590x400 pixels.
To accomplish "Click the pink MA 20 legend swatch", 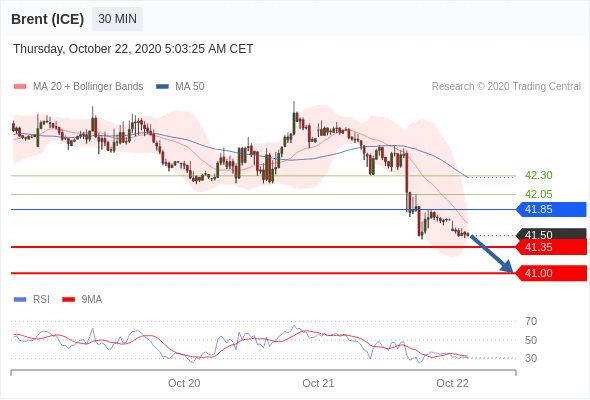I will coord(20,87).
